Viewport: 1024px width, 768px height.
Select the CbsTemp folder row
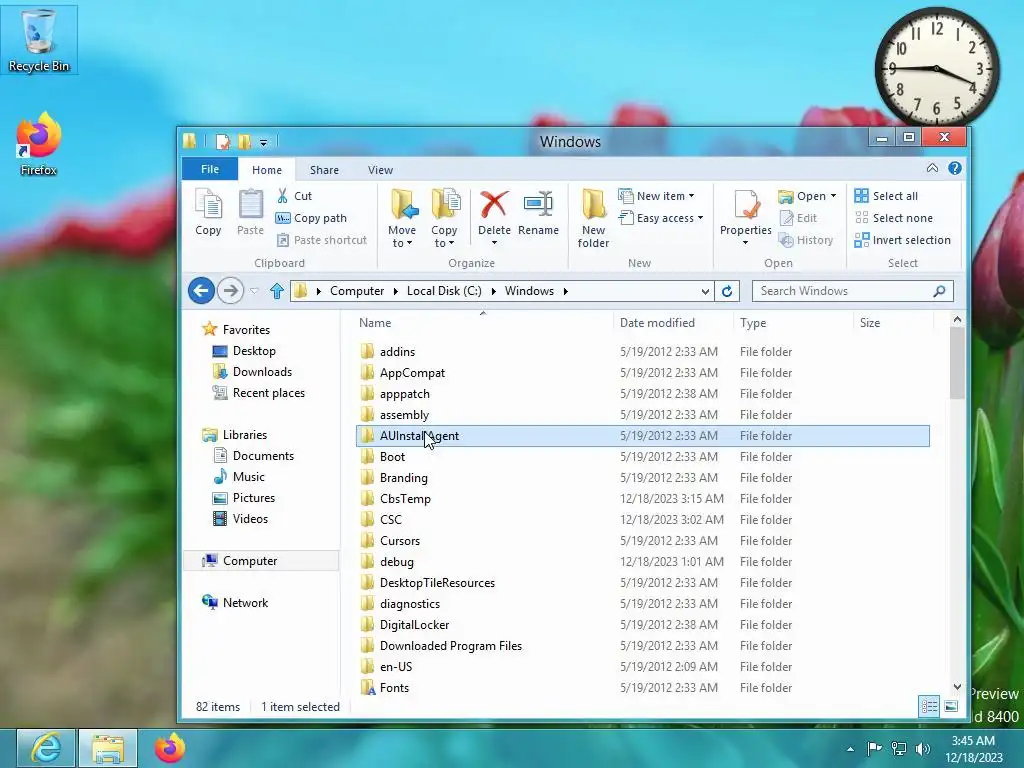tap(643, 499)
